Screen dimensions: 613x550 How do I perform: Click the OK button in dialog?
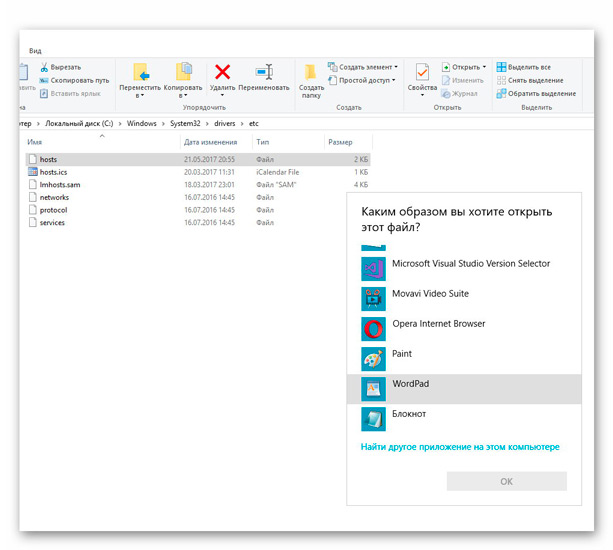506,481
